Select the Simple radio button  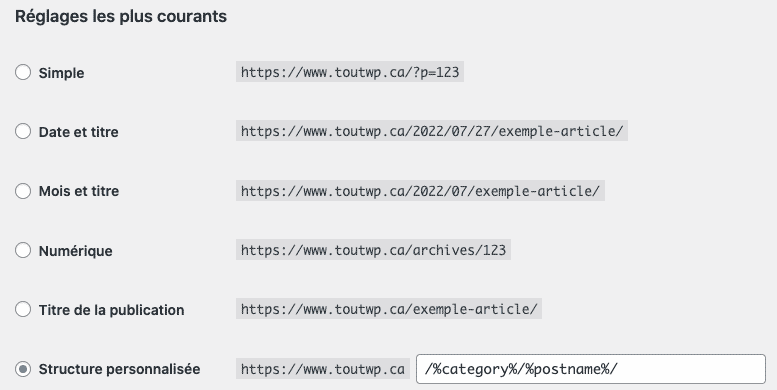(23, 72)
